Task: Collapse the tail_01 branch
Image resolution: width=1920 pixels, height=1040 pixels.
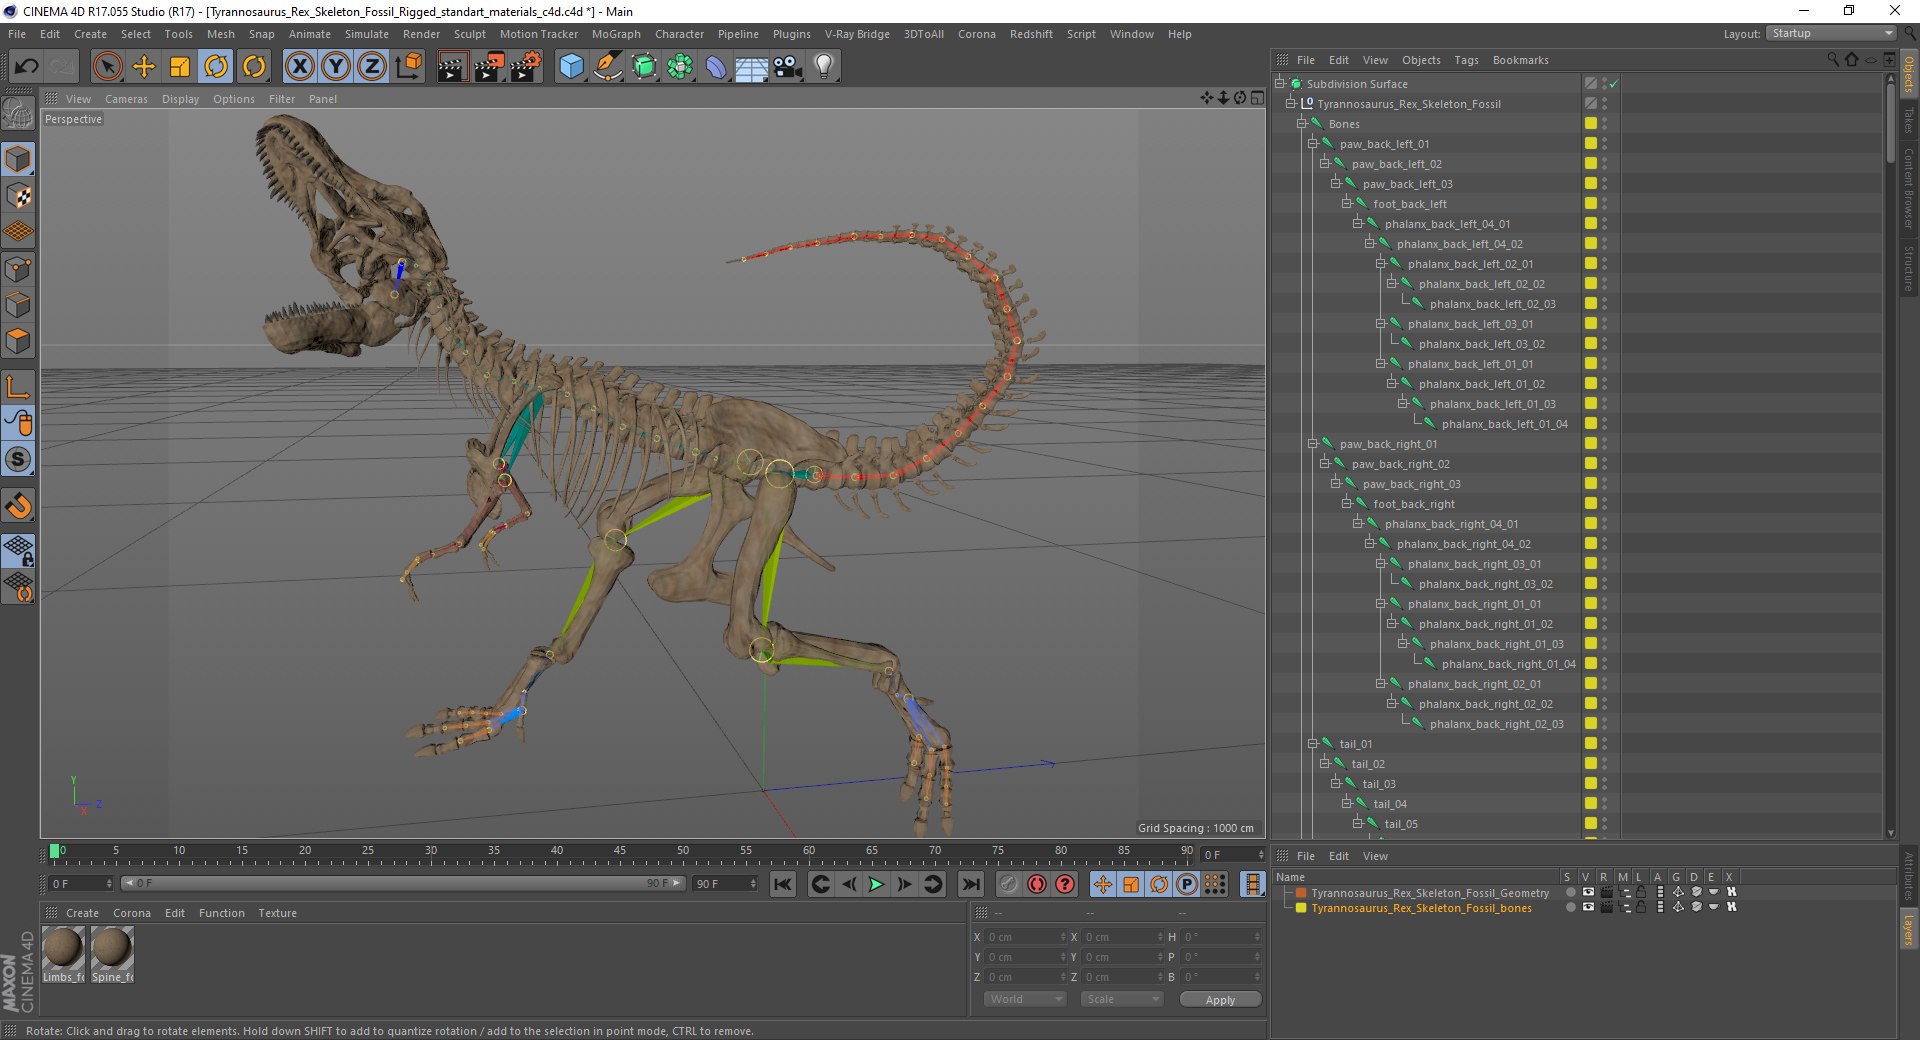Action: pyautogui.click(x=1313, y=744)
